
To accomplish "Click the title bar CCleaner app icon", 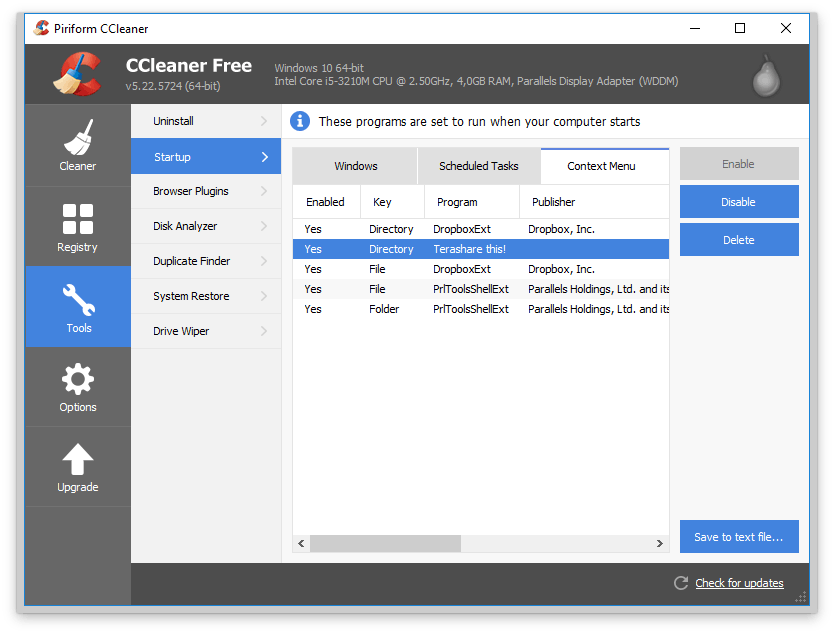I will pyautogui.click(x=41, y=28).
